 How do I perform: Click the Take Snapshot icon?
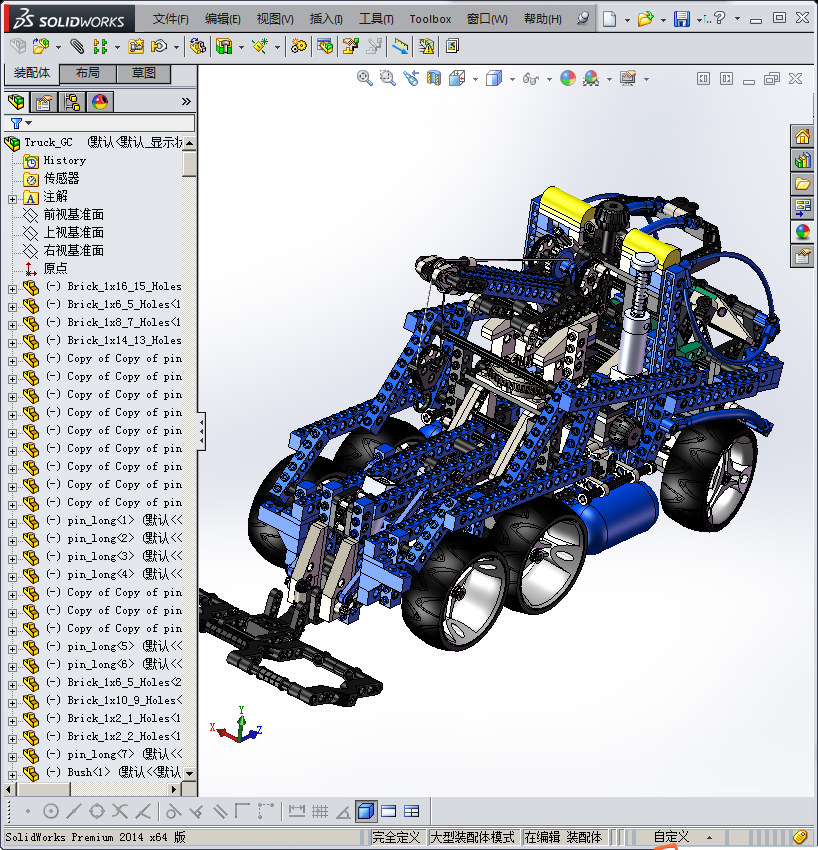click(453, 47)
